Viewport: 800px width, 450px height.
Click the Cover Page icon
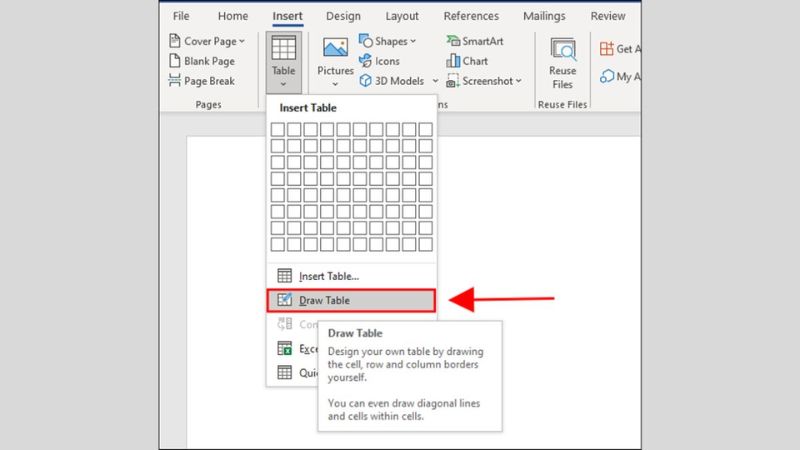(174, 41)
